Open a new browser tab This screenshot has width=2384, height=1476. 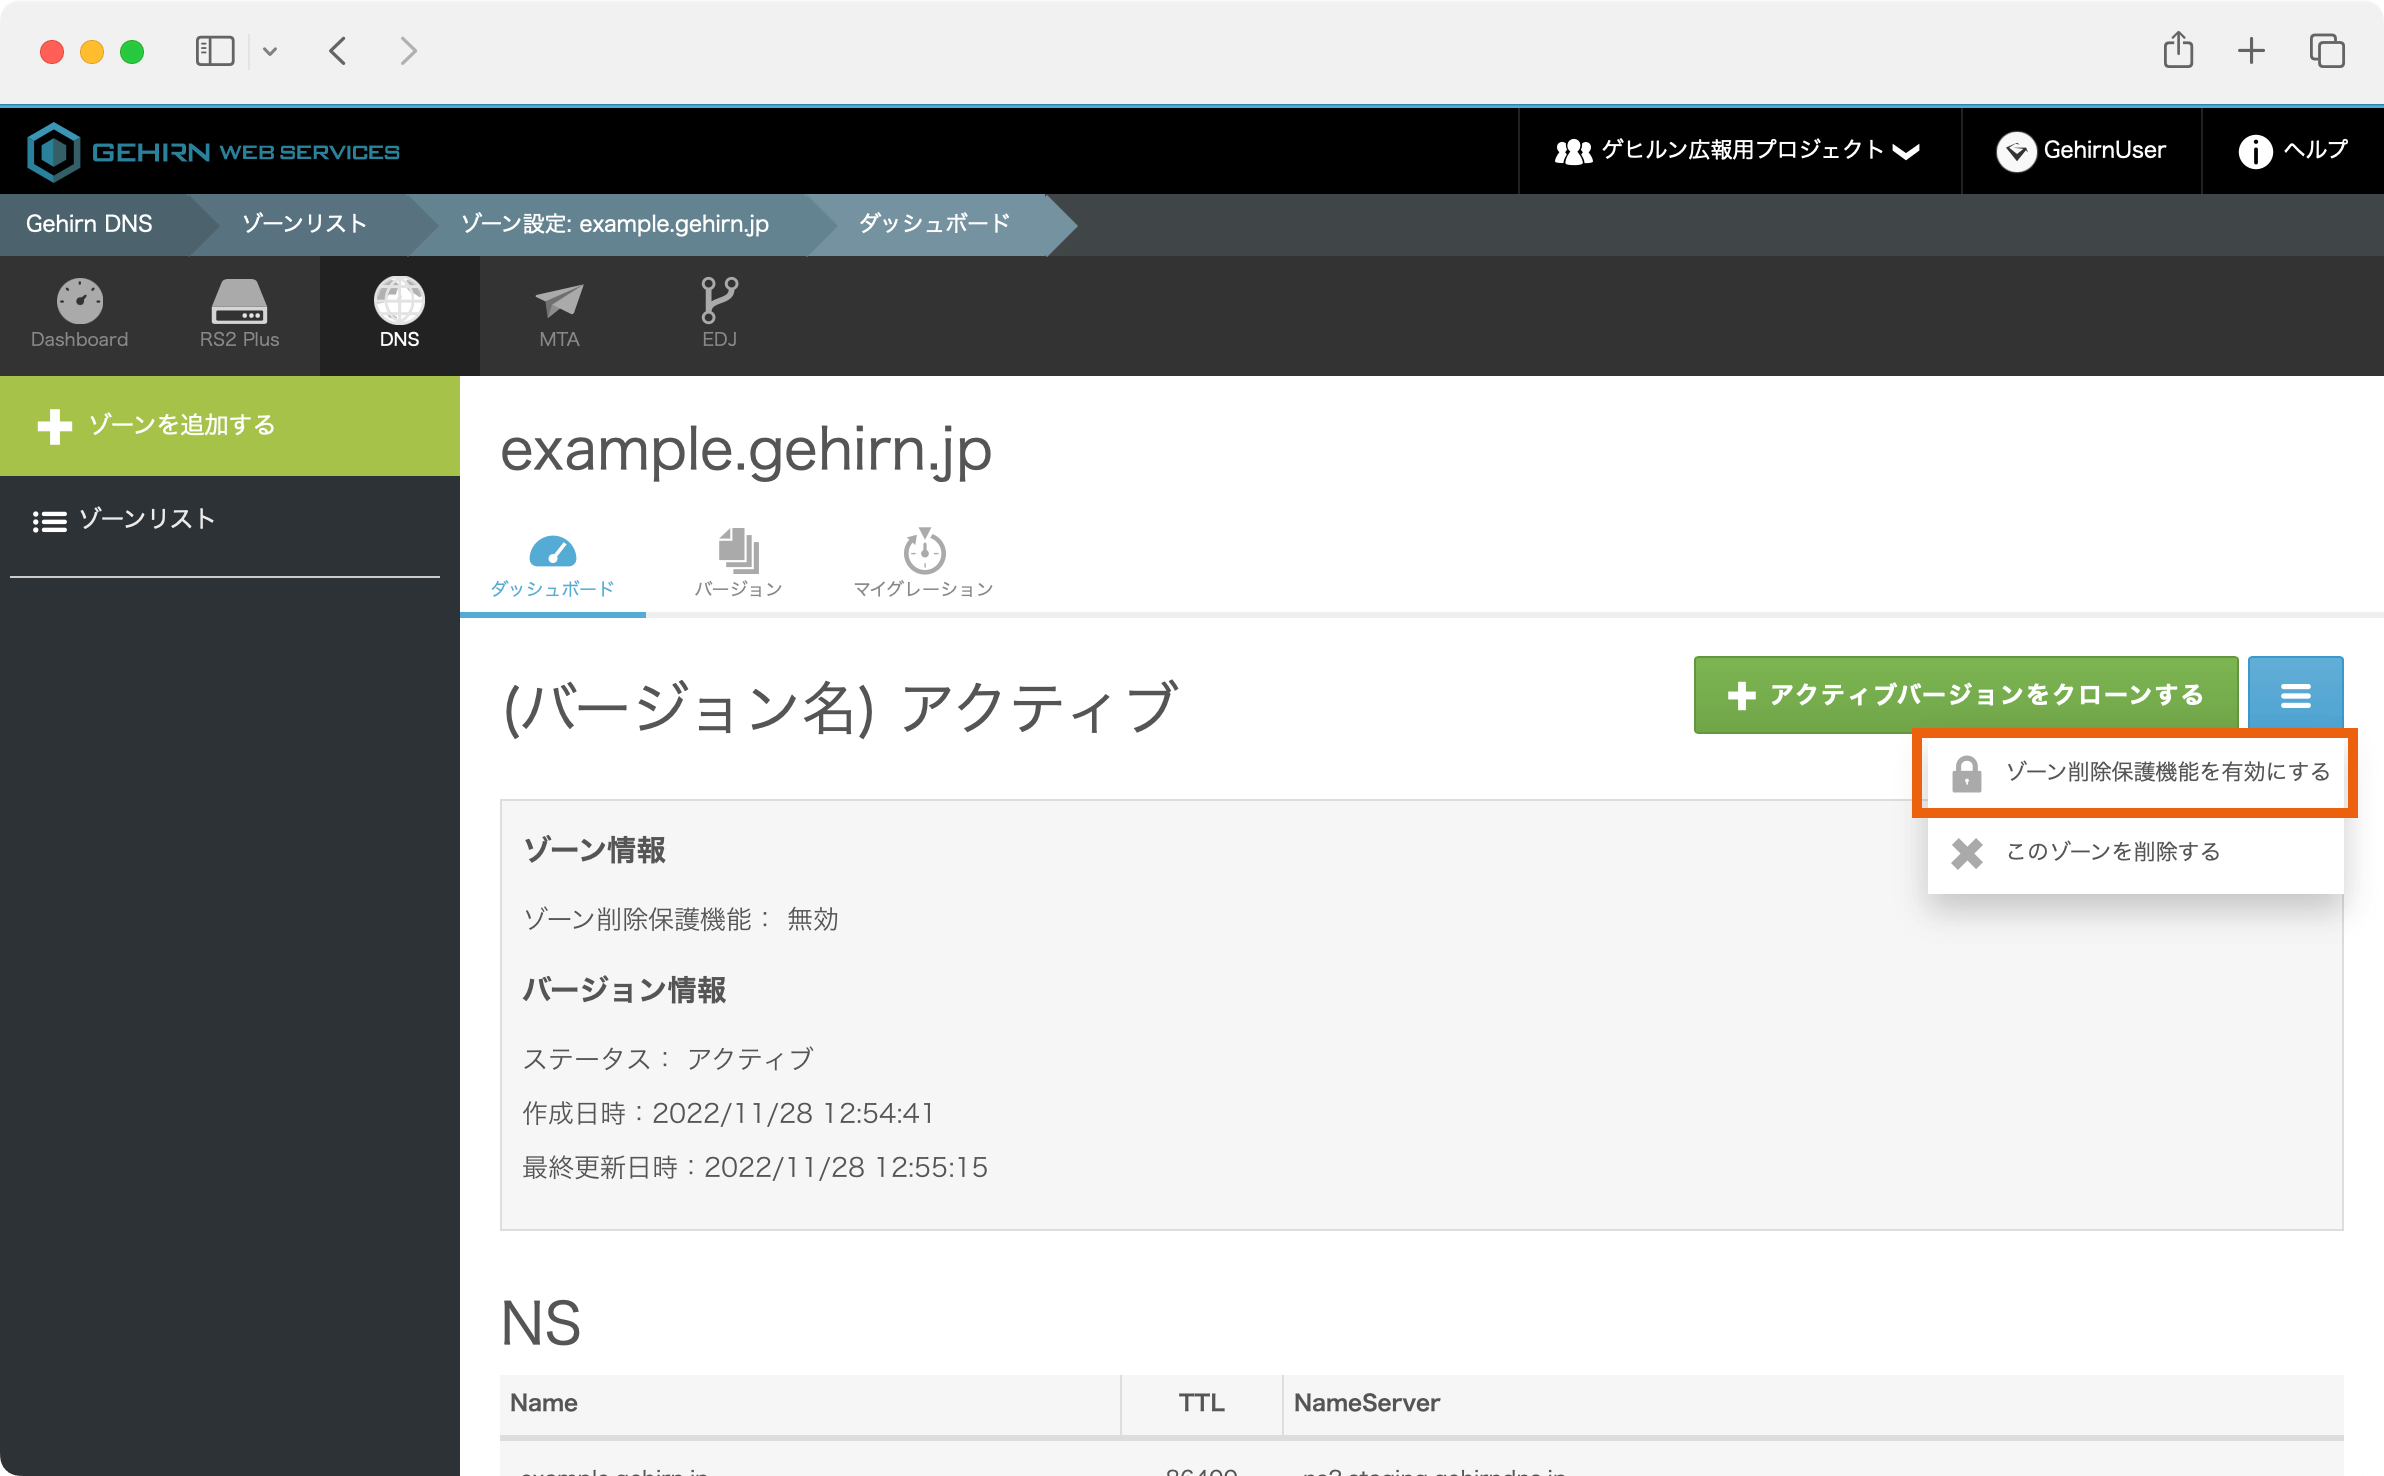2253,50
